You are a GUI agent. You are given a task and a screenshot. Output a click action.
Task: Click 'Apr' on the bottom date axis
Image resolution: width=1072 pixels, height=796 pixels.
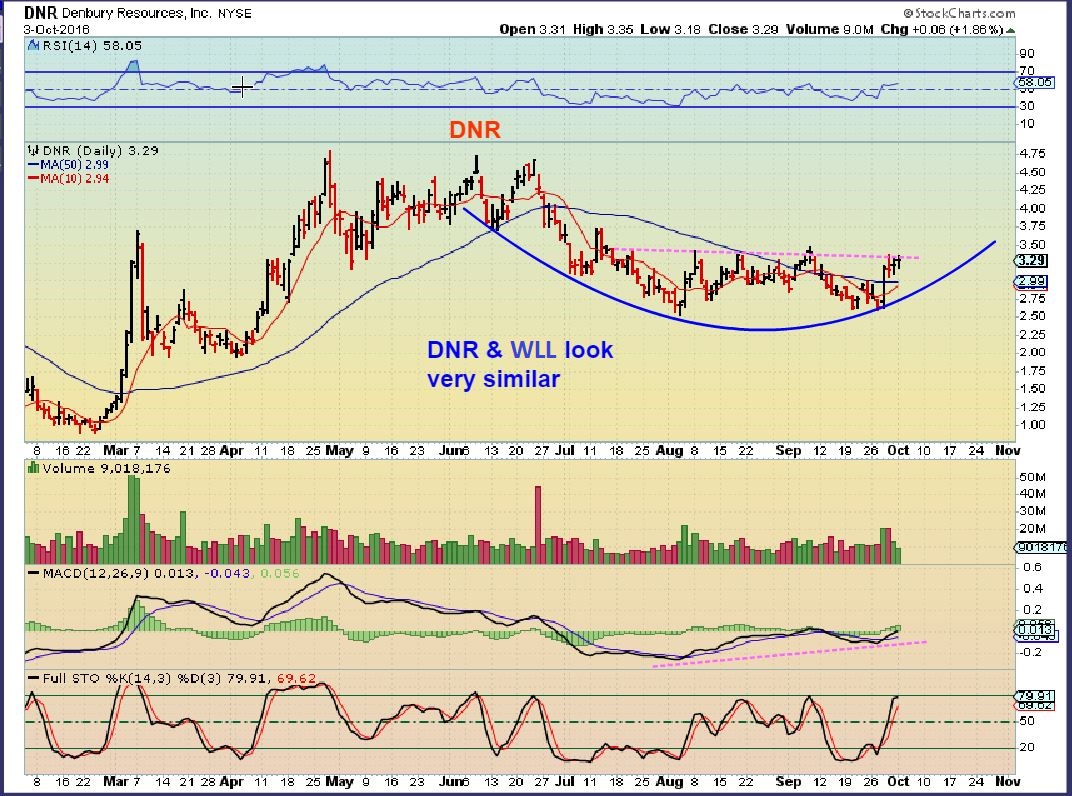click(x=232, y=781)
